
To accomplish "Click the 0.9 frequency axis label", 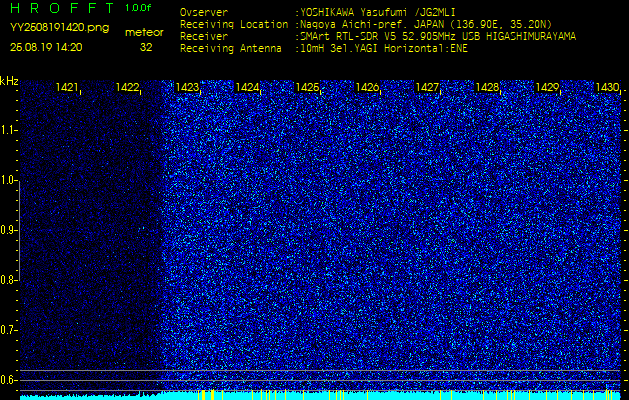I will (7, 230).
